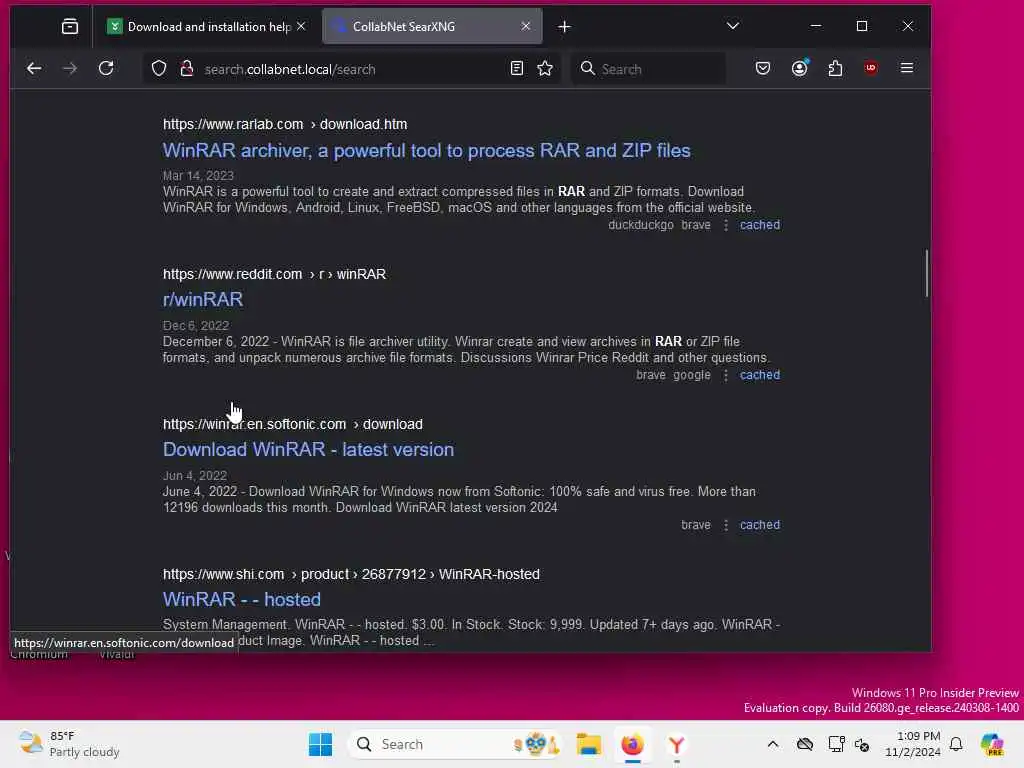
Task: Open the clock showing 1:09 PM
Action: pos(912,744)
